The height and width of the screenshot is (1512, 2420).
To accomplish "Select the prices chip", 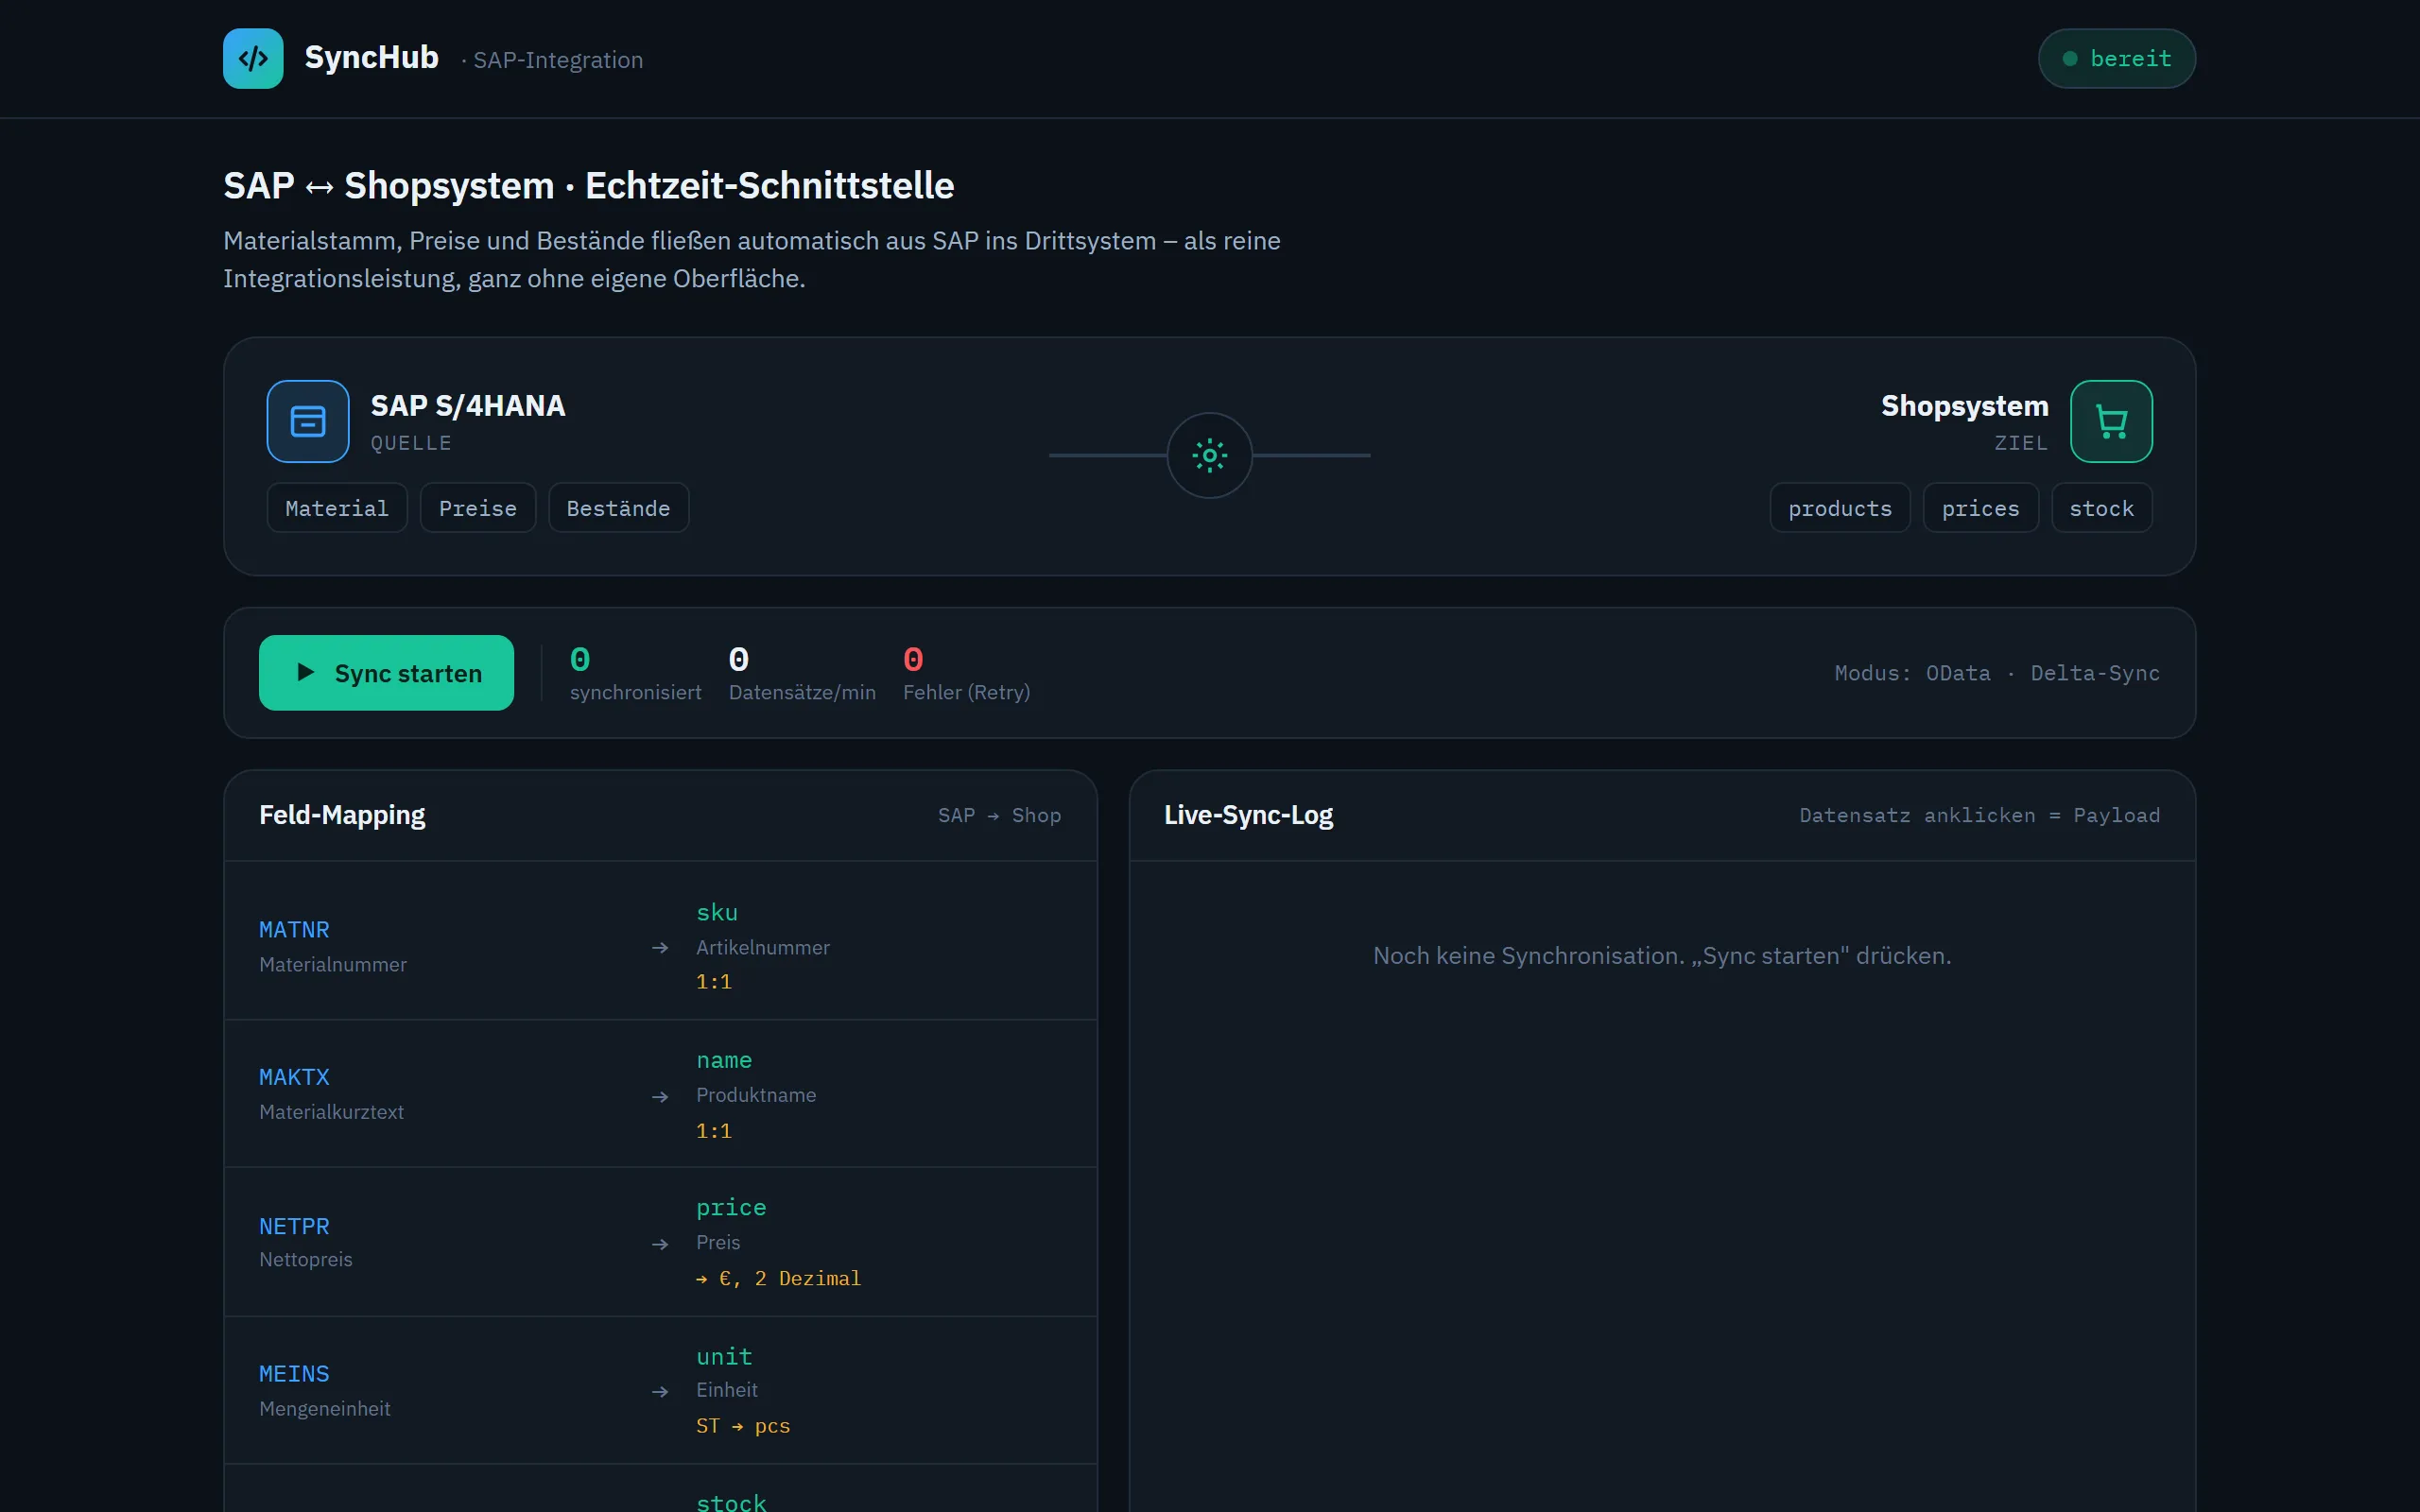I will [x=1981, y=508].
